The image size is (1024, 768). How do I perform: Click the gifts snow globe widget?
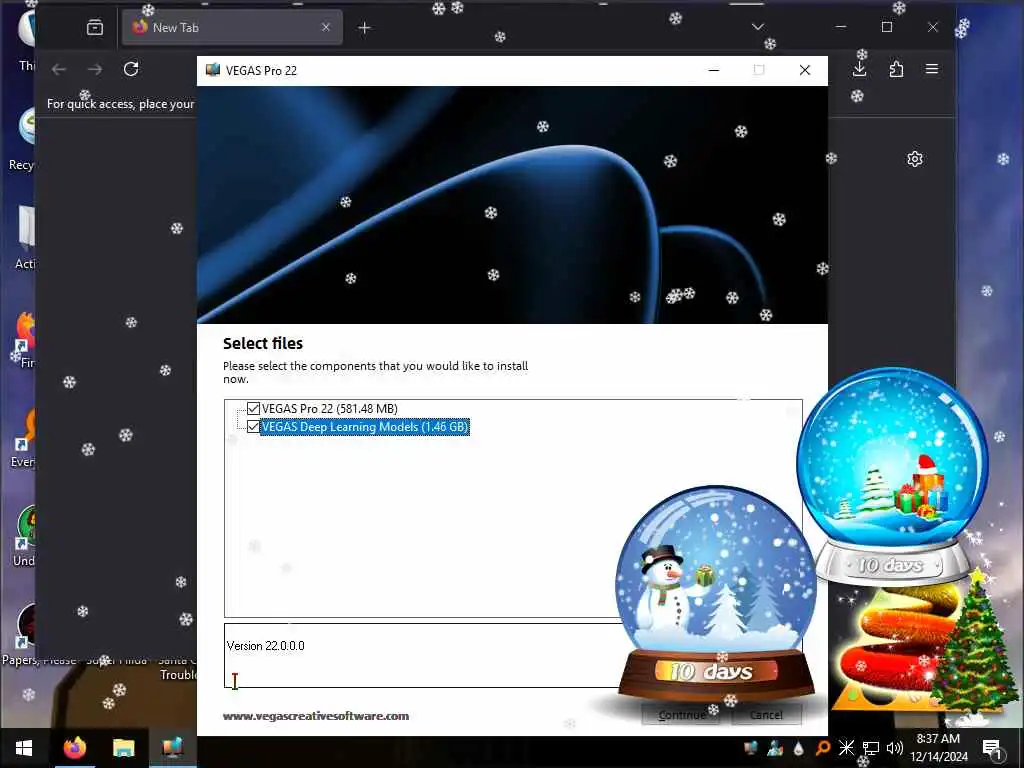tap(893, 475)
